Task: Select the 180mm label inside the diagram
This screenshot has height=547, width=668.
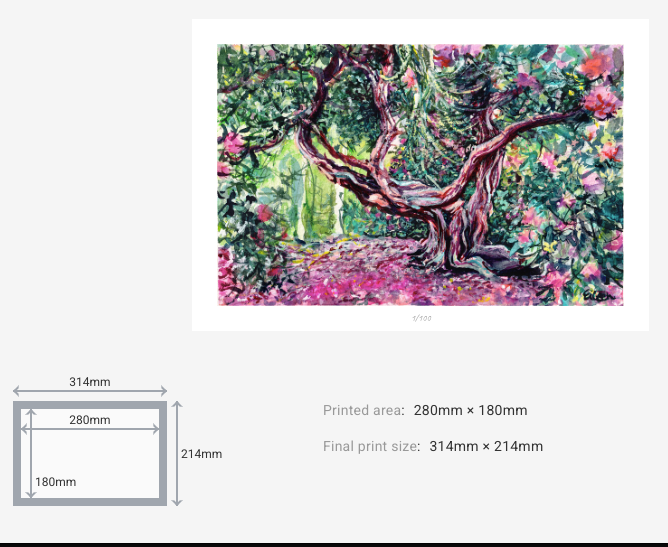Action: 55,482
